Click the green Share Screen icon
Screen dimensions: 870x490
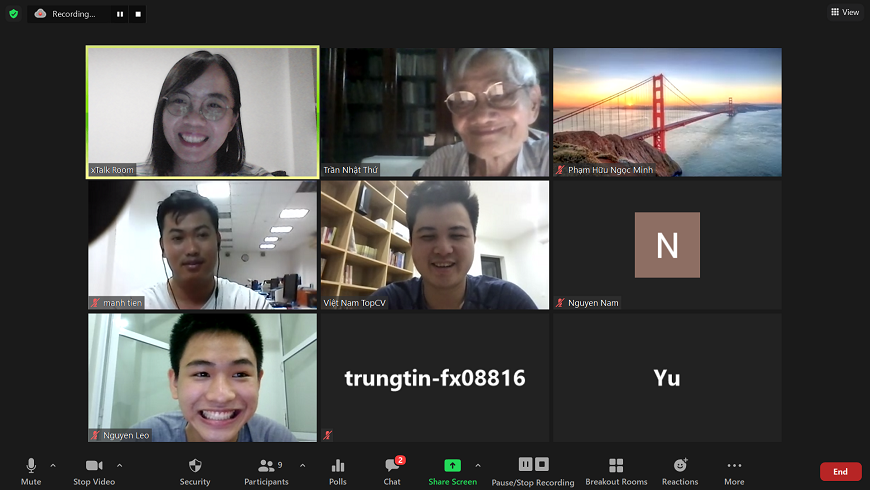pos(452,466)
